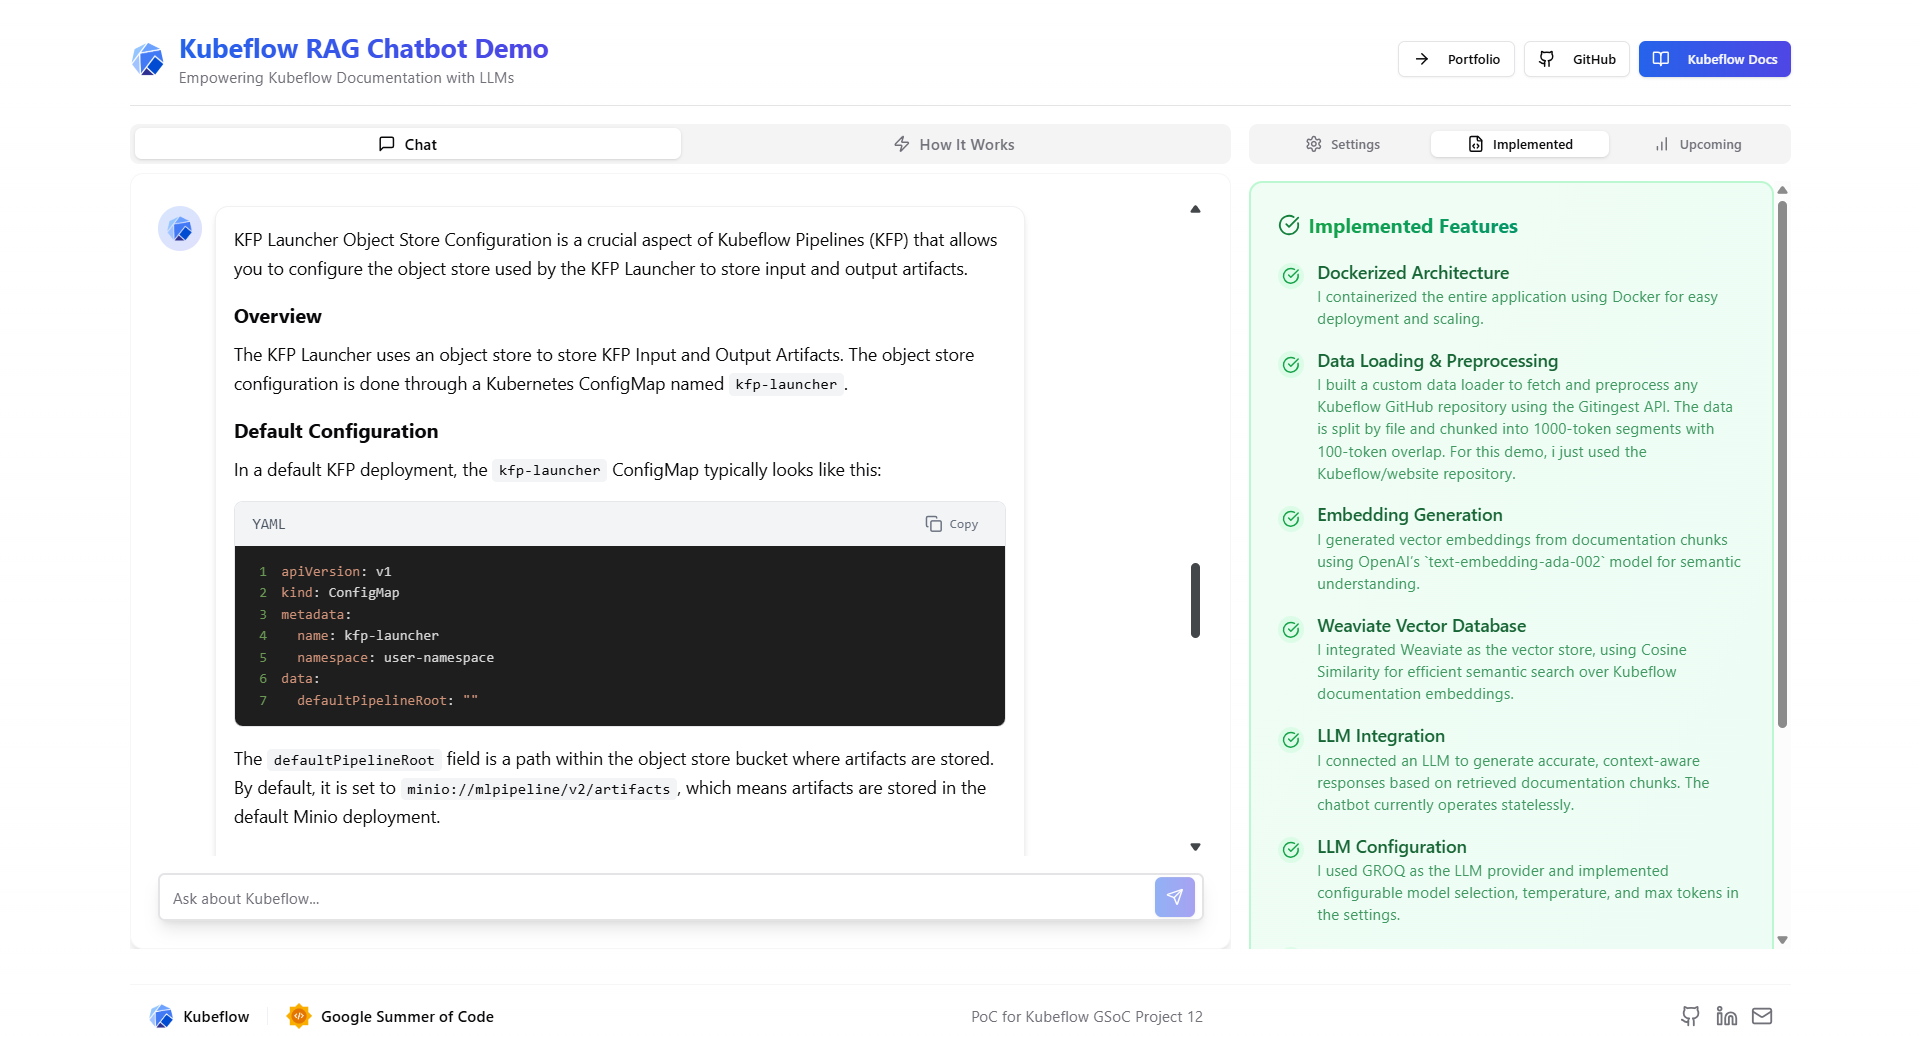This screenshot has height=1038, width=1919.
Task: Click the features panel scrollbar thumb
Action: [1782, 465]
